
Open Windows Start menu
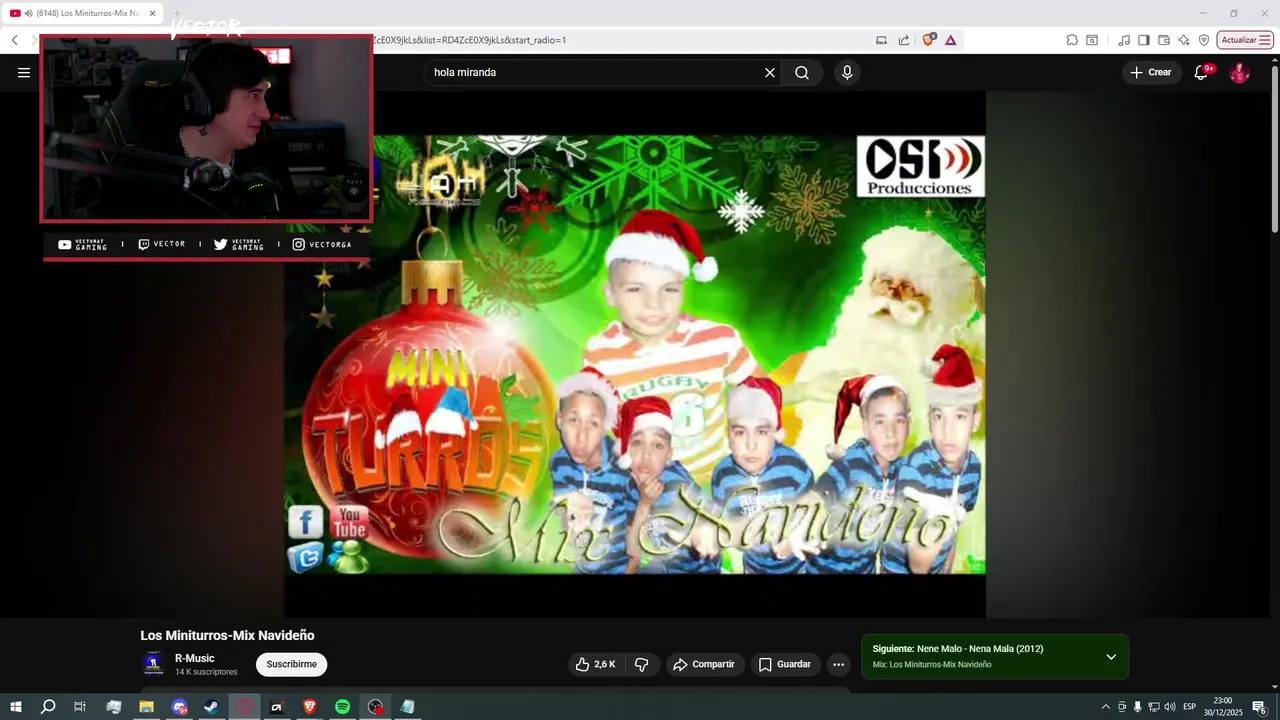click(x=16, y=707)
